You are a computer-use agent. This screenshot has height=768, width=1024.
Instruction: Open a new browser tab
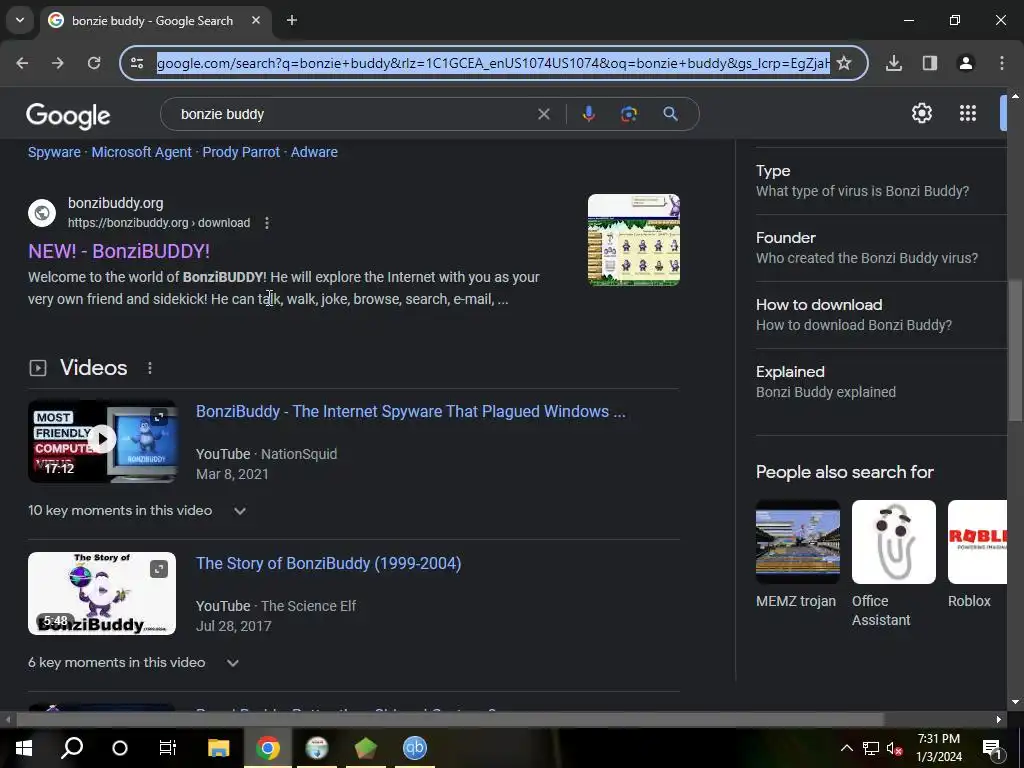click(292, 20)
